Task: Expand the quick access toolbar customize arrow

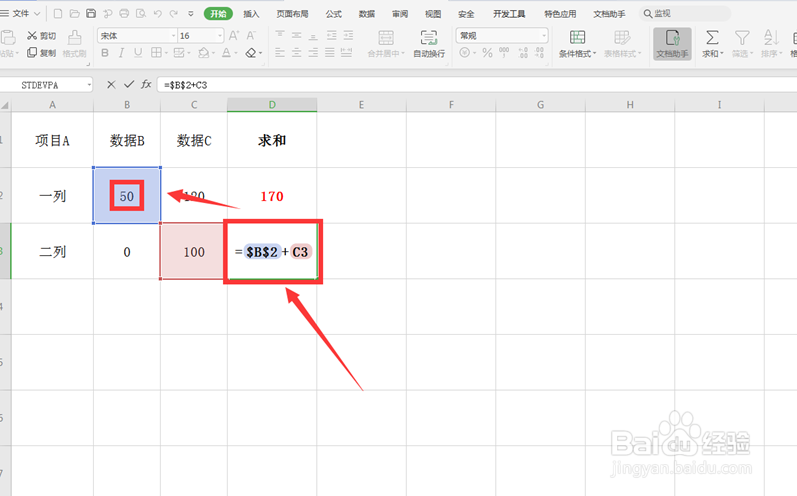Action: (x=191, y=14)
